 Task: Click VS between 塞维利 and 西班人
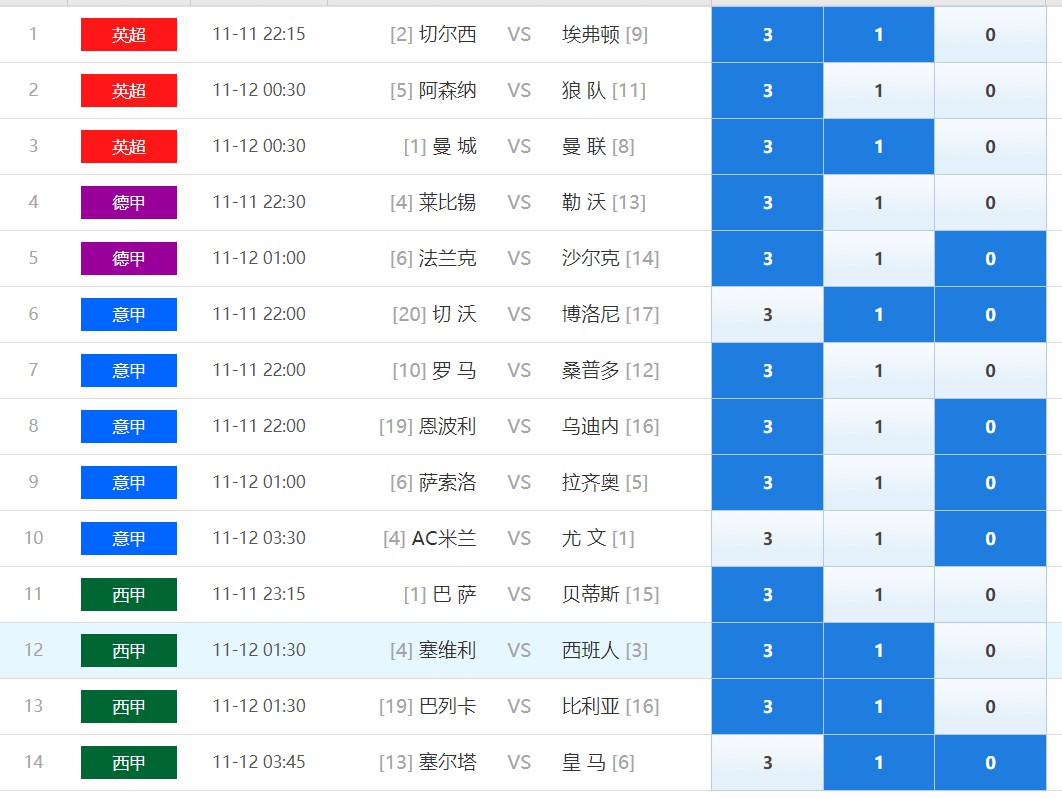(x=519, y=651)
